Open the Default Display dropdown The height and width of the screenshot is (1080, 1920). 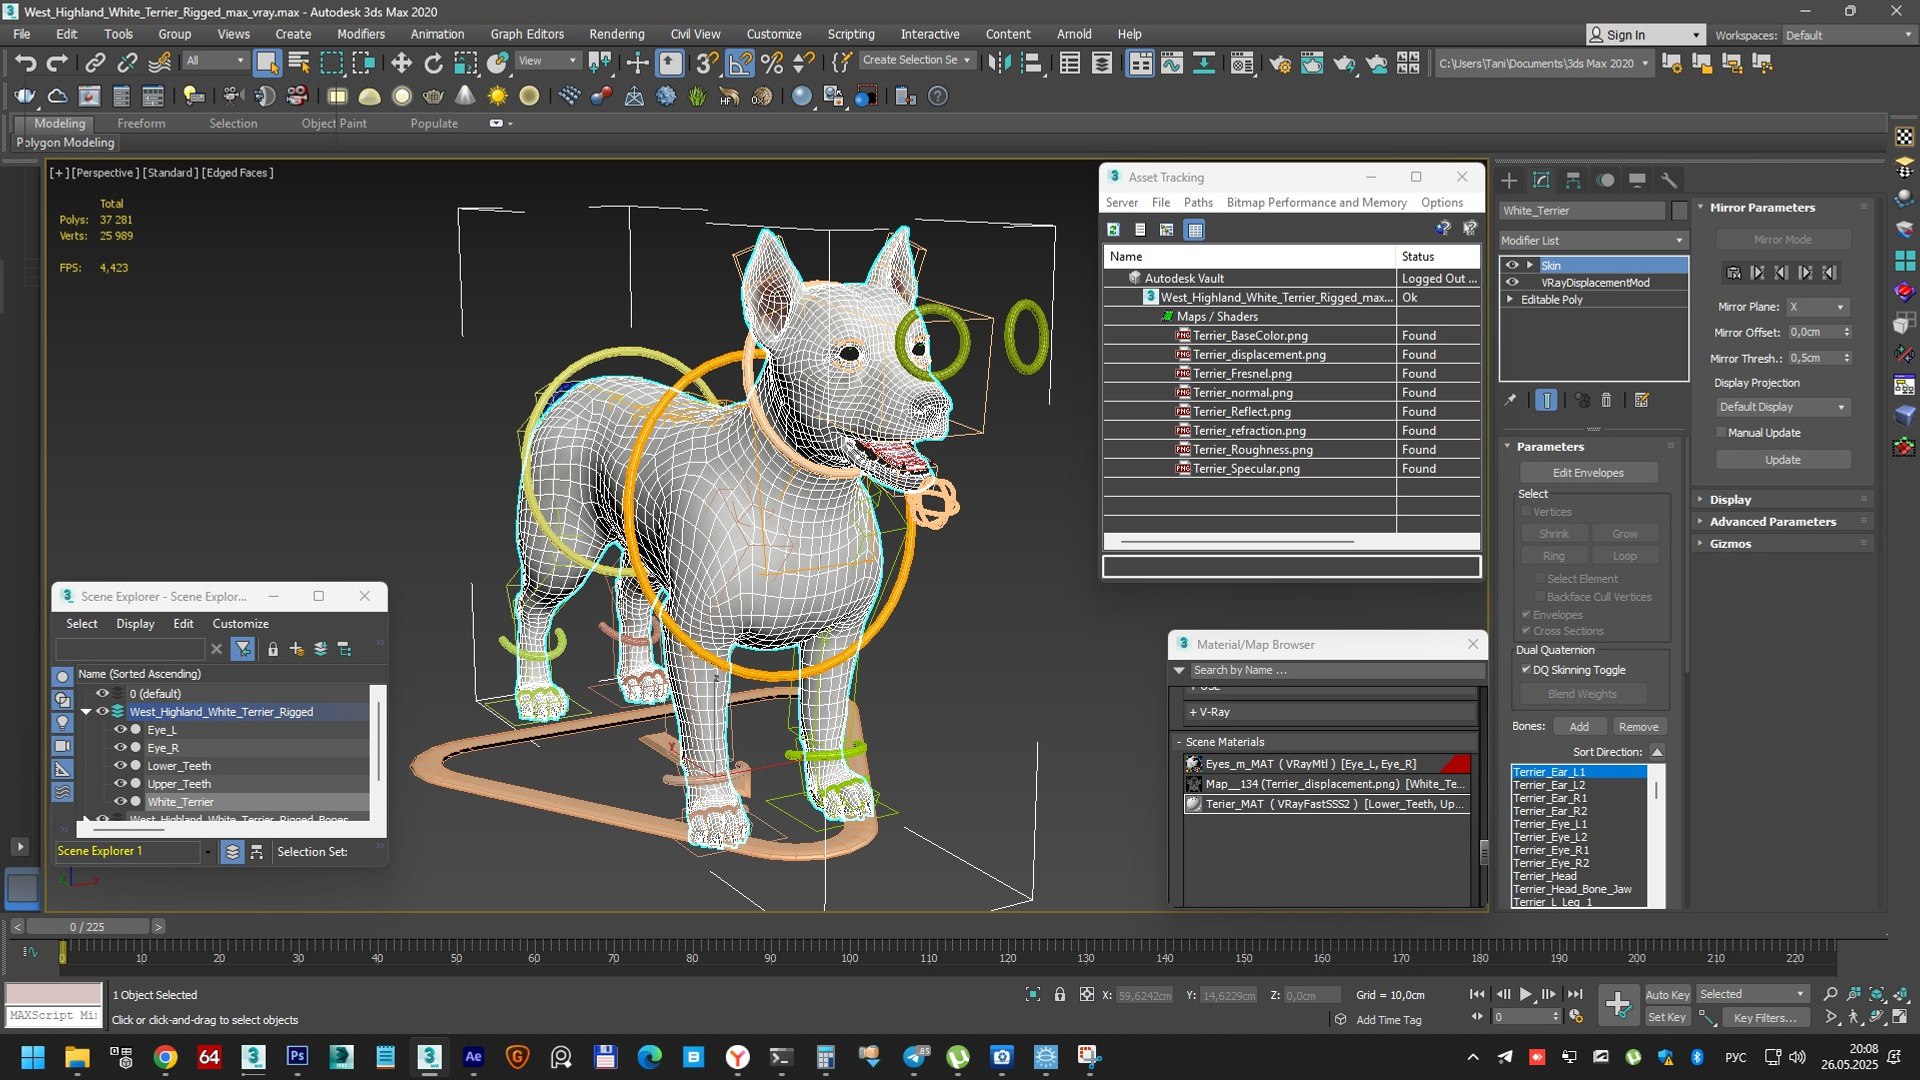coord(1782,407)
